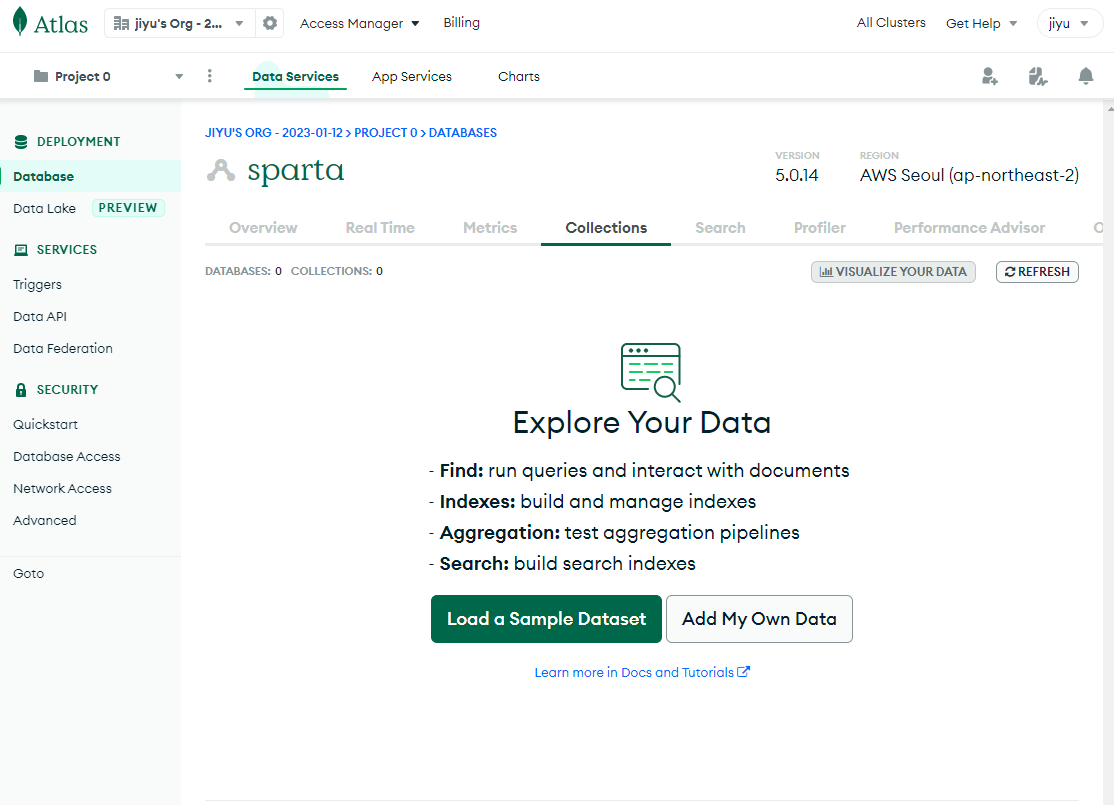Open security Quickstart
Image resolution: width=1114 pixels, height=805 pixels.
coord(45,424)
